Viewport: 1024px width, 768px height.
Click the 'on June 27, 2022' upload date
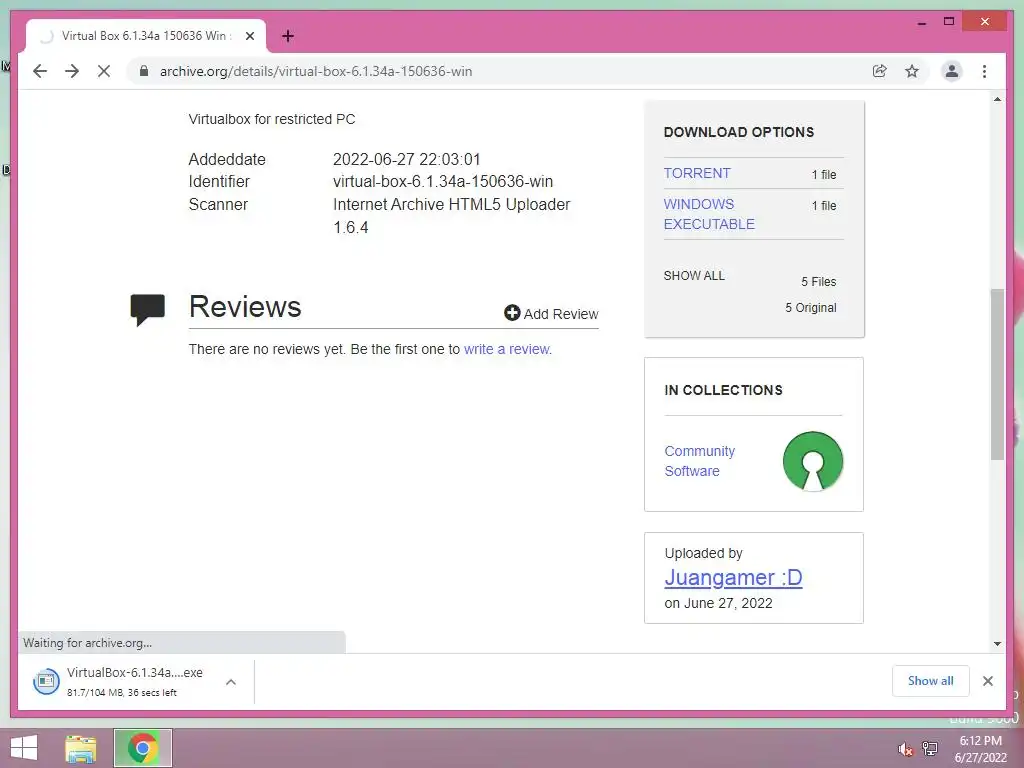point(718,603)
